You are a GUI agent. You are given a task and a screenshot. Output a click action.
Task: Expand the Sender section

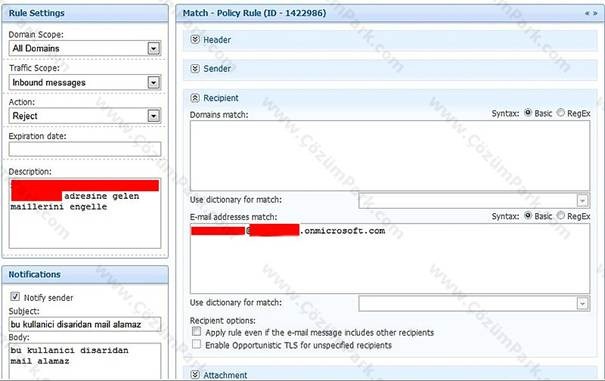click(x=195, y=68)
